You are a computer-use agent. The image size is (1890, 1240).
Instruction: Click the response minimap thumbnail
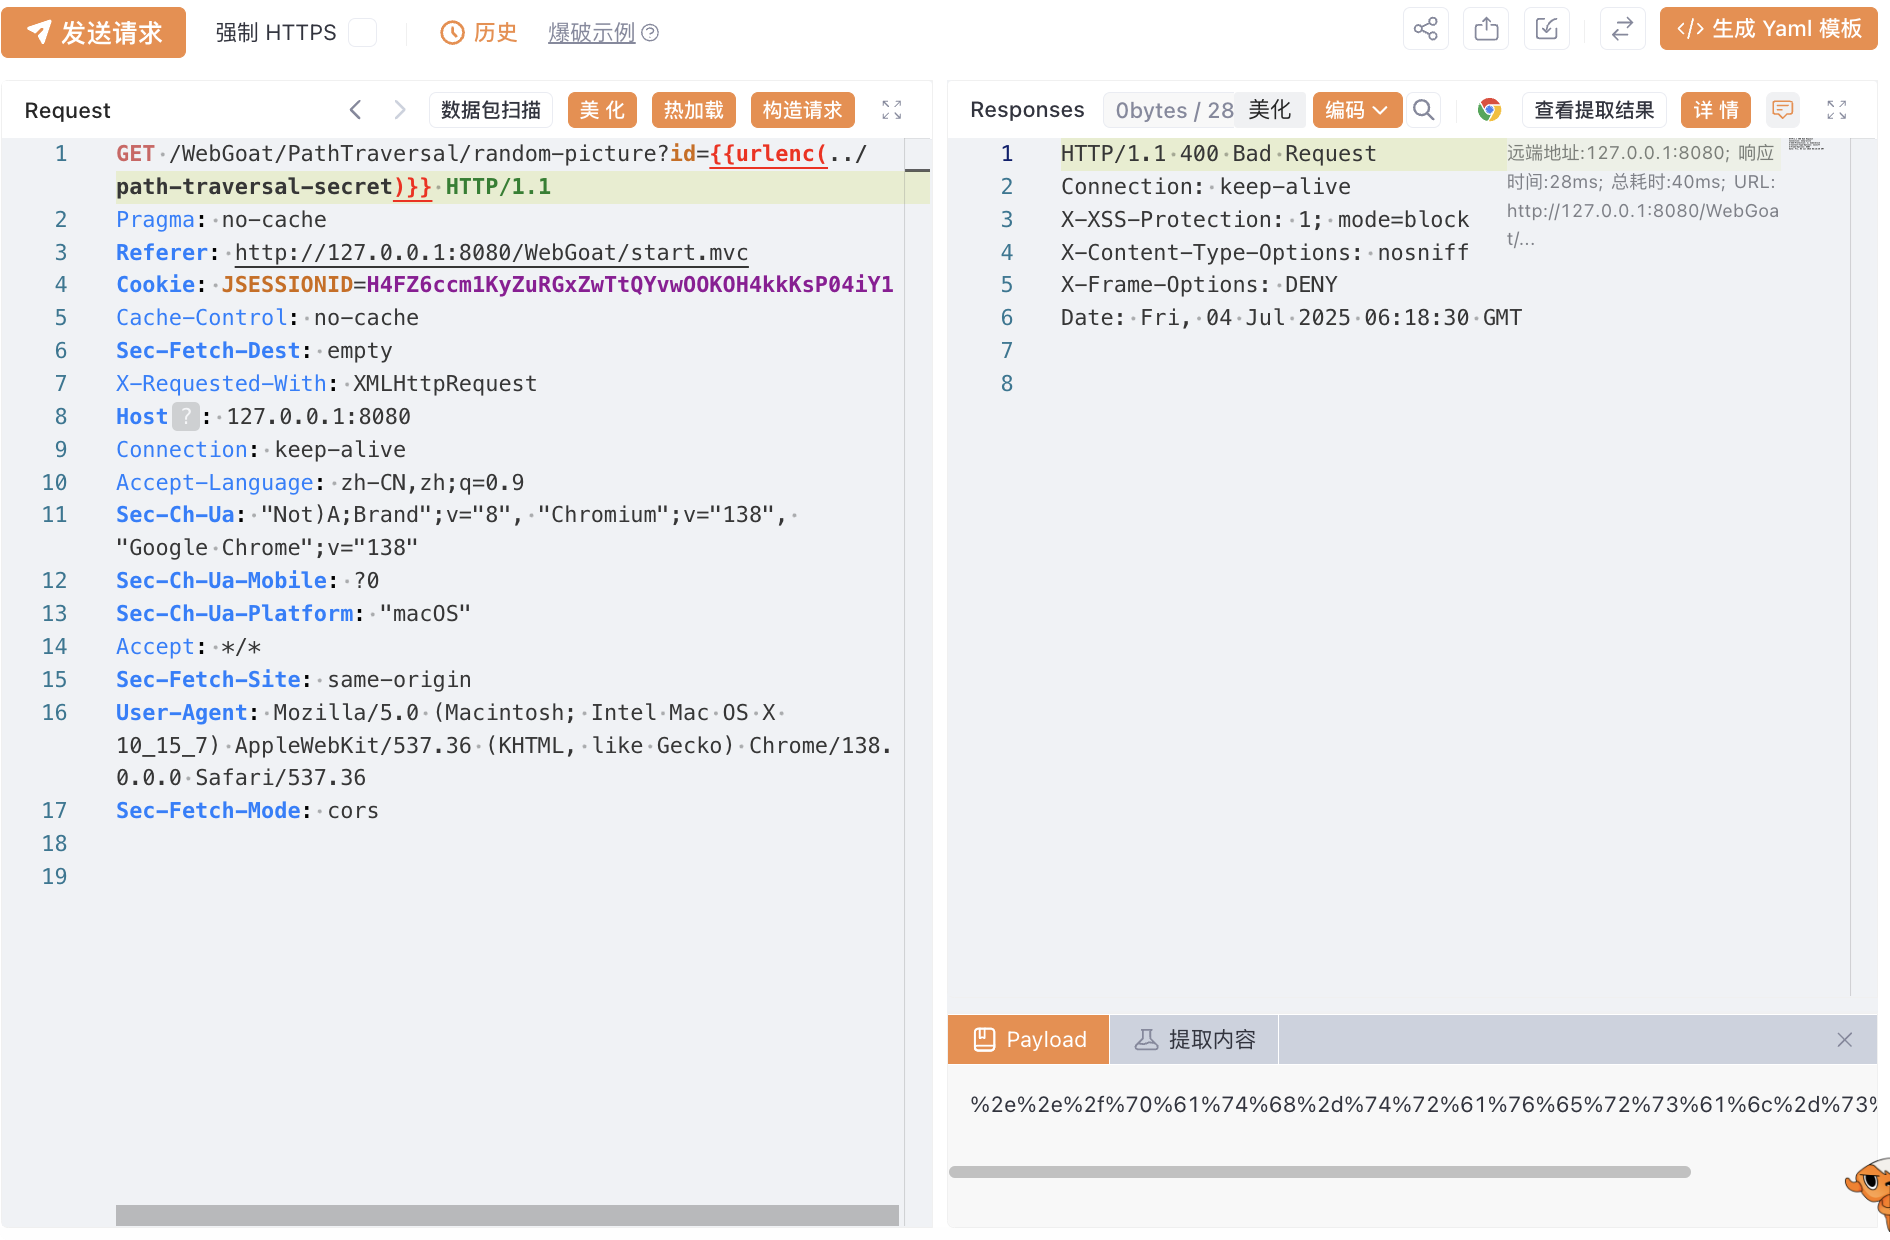pos(1806,145)
